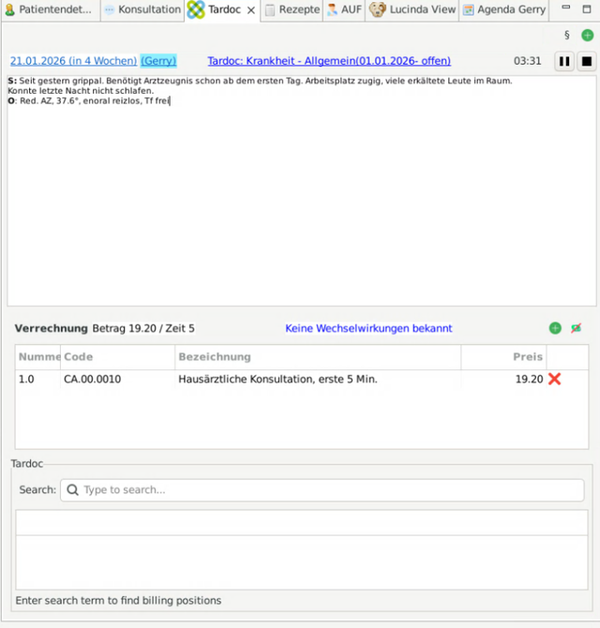Viewport: 600px width, 628px height.
Task: Switch to the Patientendetails tab
Action: point(48,9)
